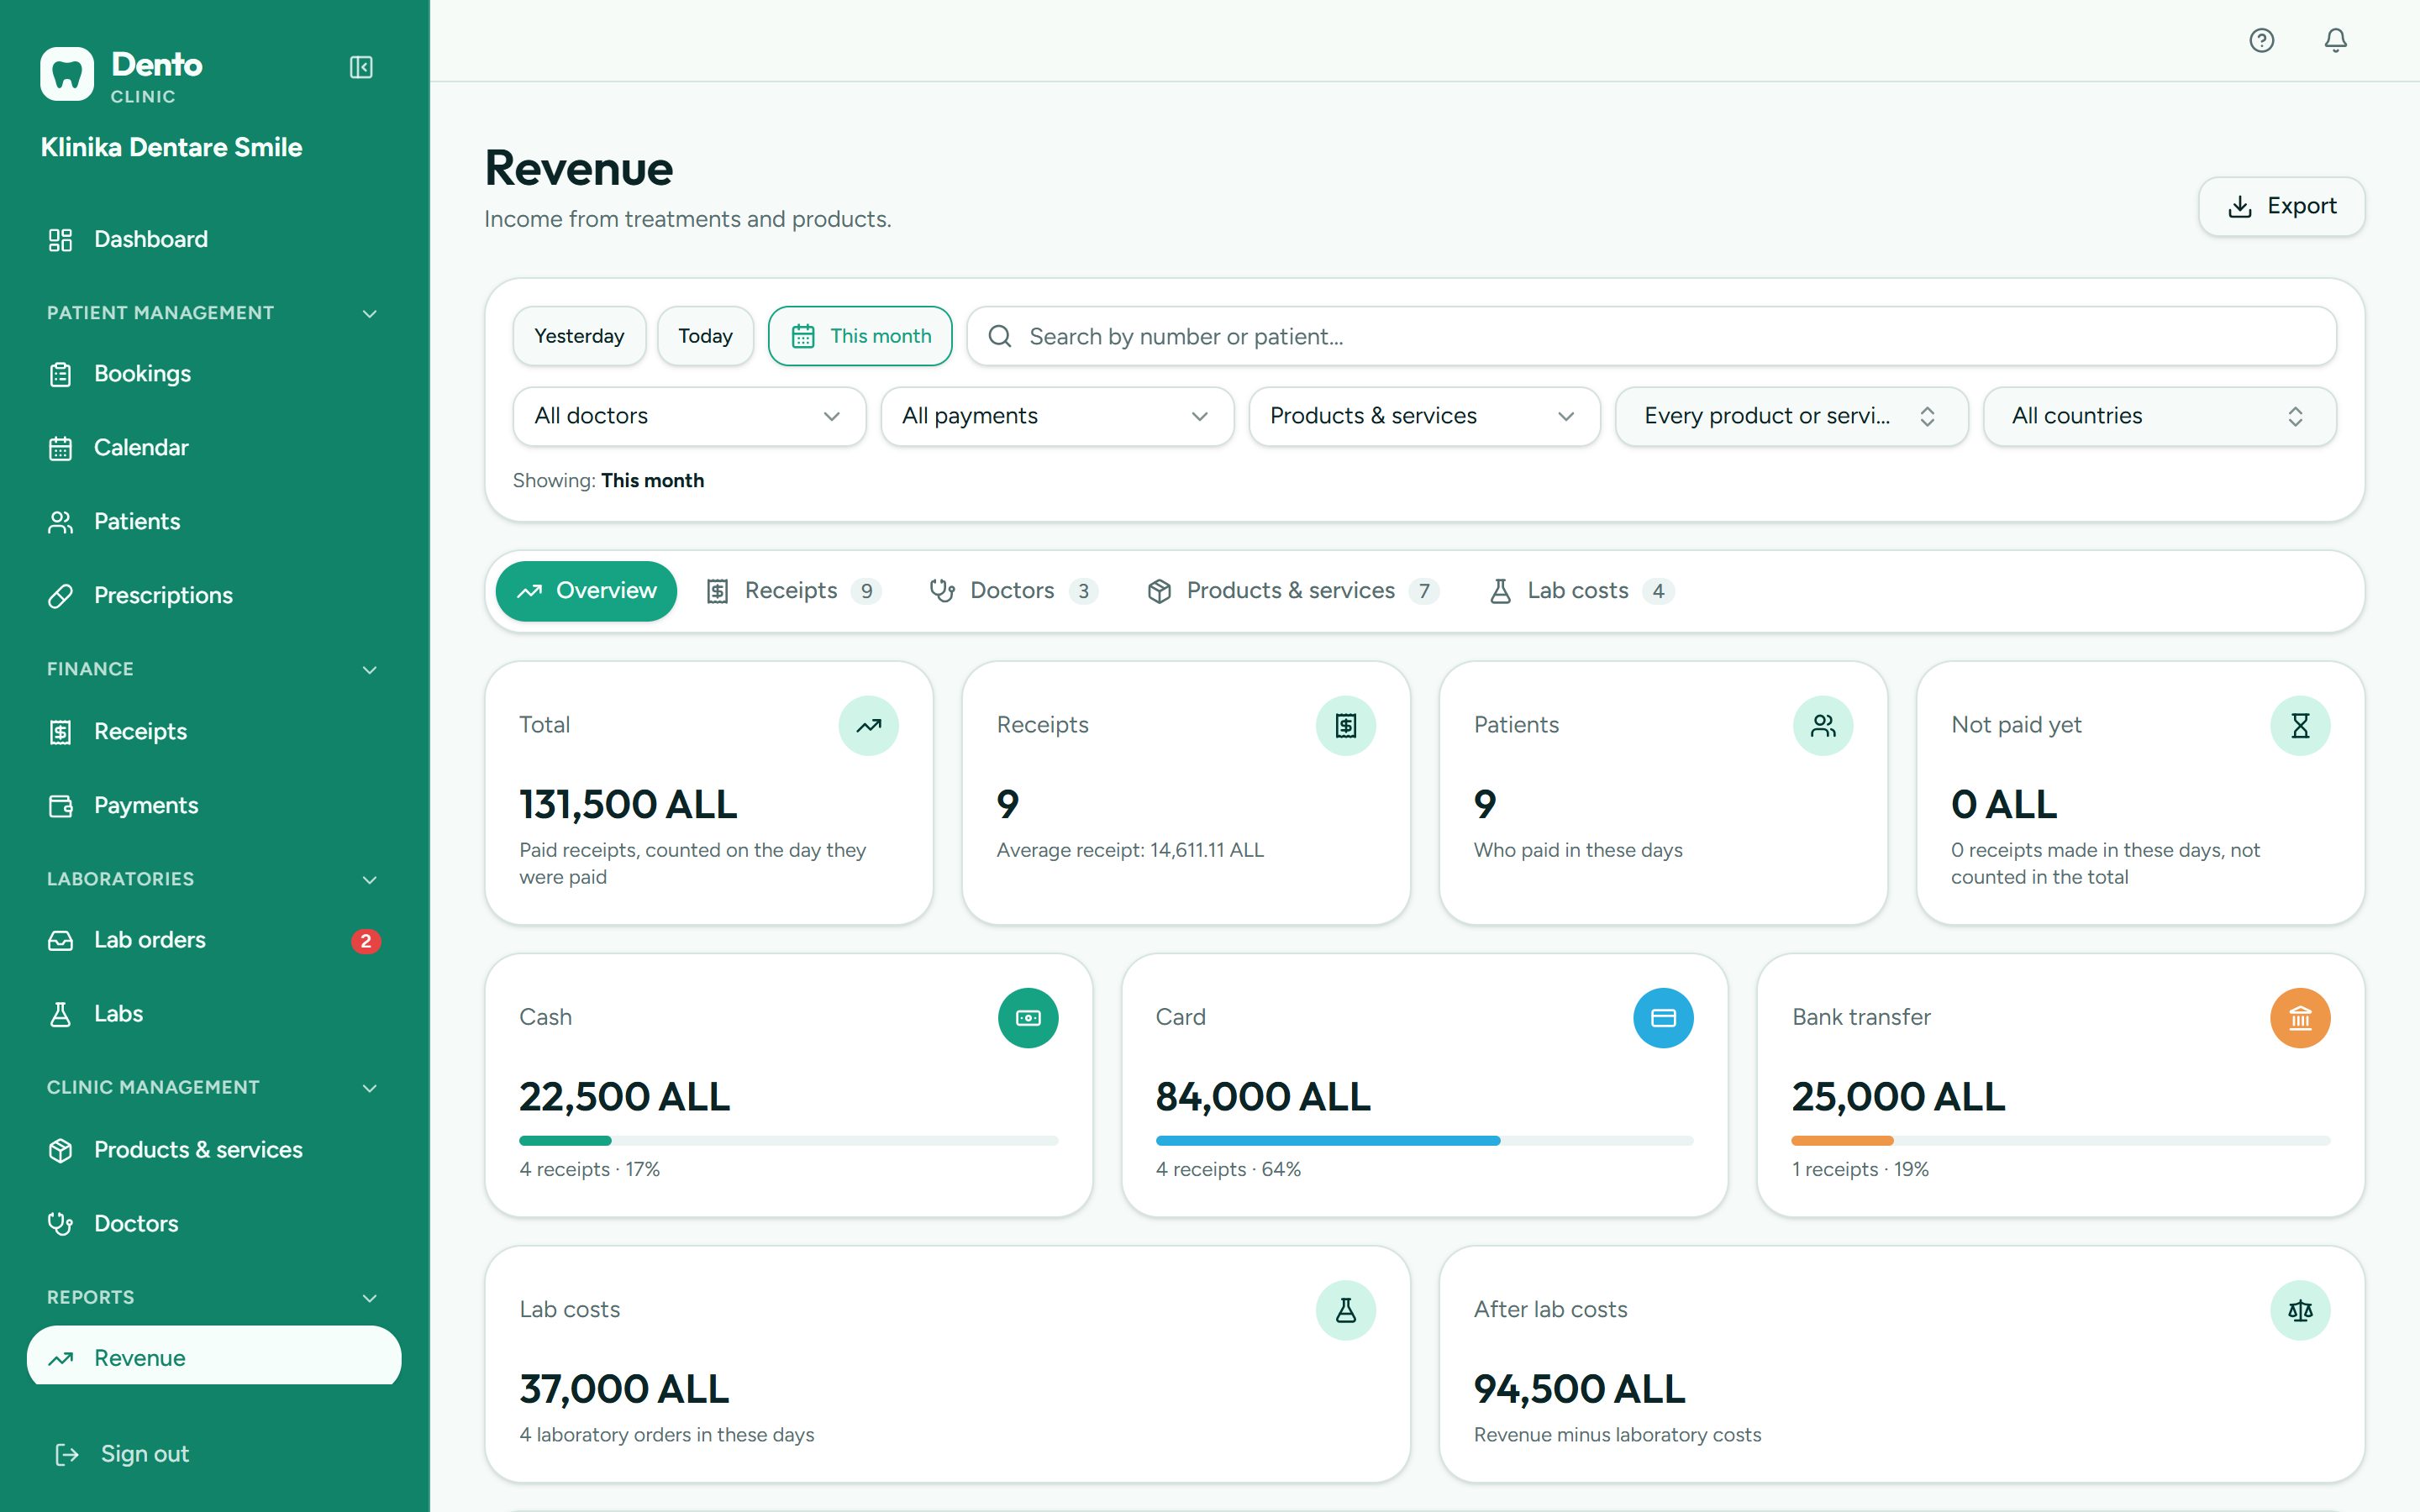
Task: Go to Calendar in the sidebar
Action: tap(214, 448)
